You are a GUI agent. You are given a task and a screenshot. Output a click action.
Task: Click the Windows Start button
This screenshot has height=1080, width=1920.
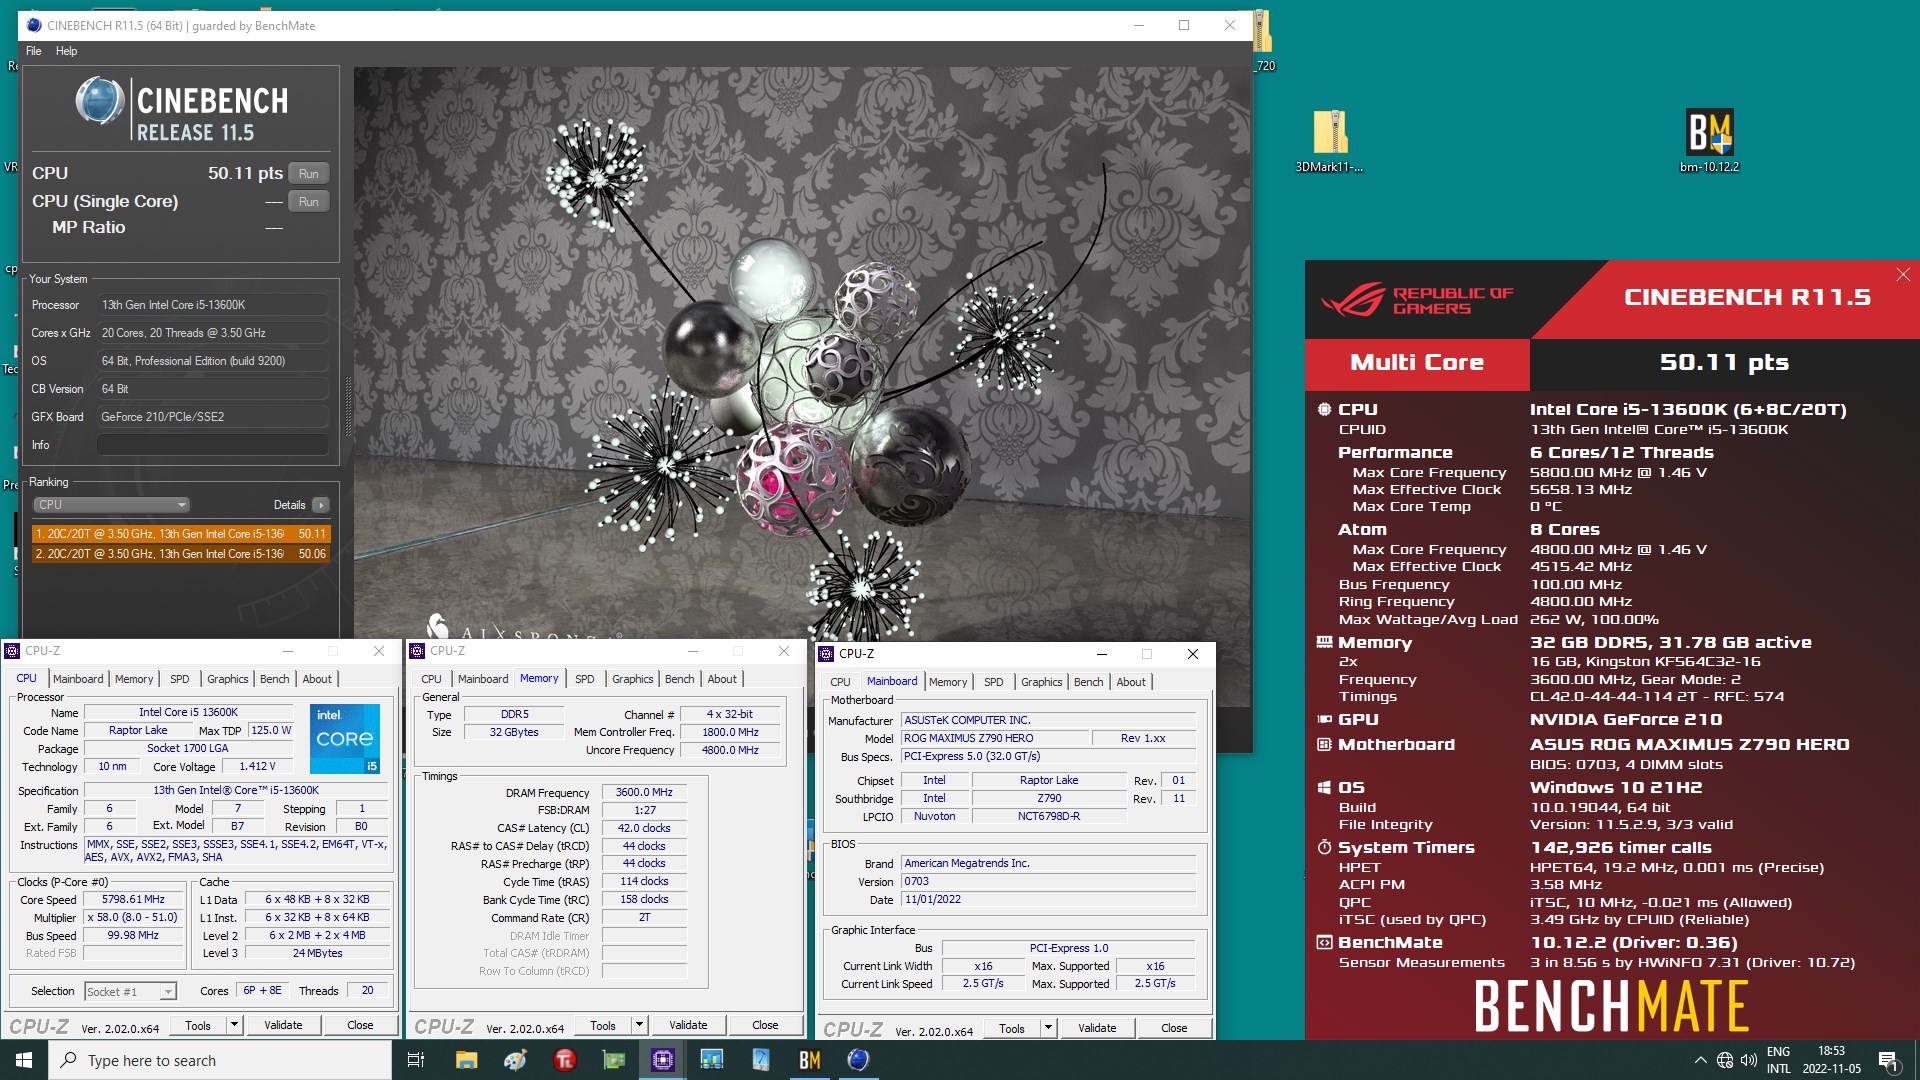point(24,1060)
